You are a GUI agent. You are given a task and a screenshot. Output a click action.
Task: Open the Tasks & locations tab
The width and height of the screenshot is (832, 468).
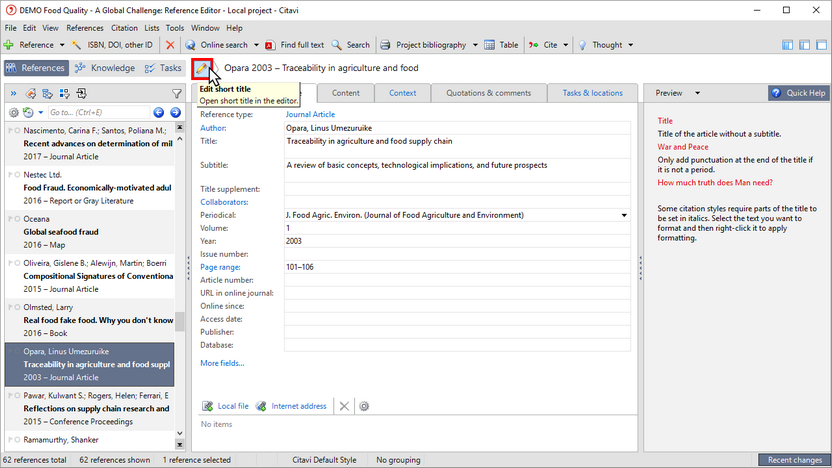[x=593, y=93]
